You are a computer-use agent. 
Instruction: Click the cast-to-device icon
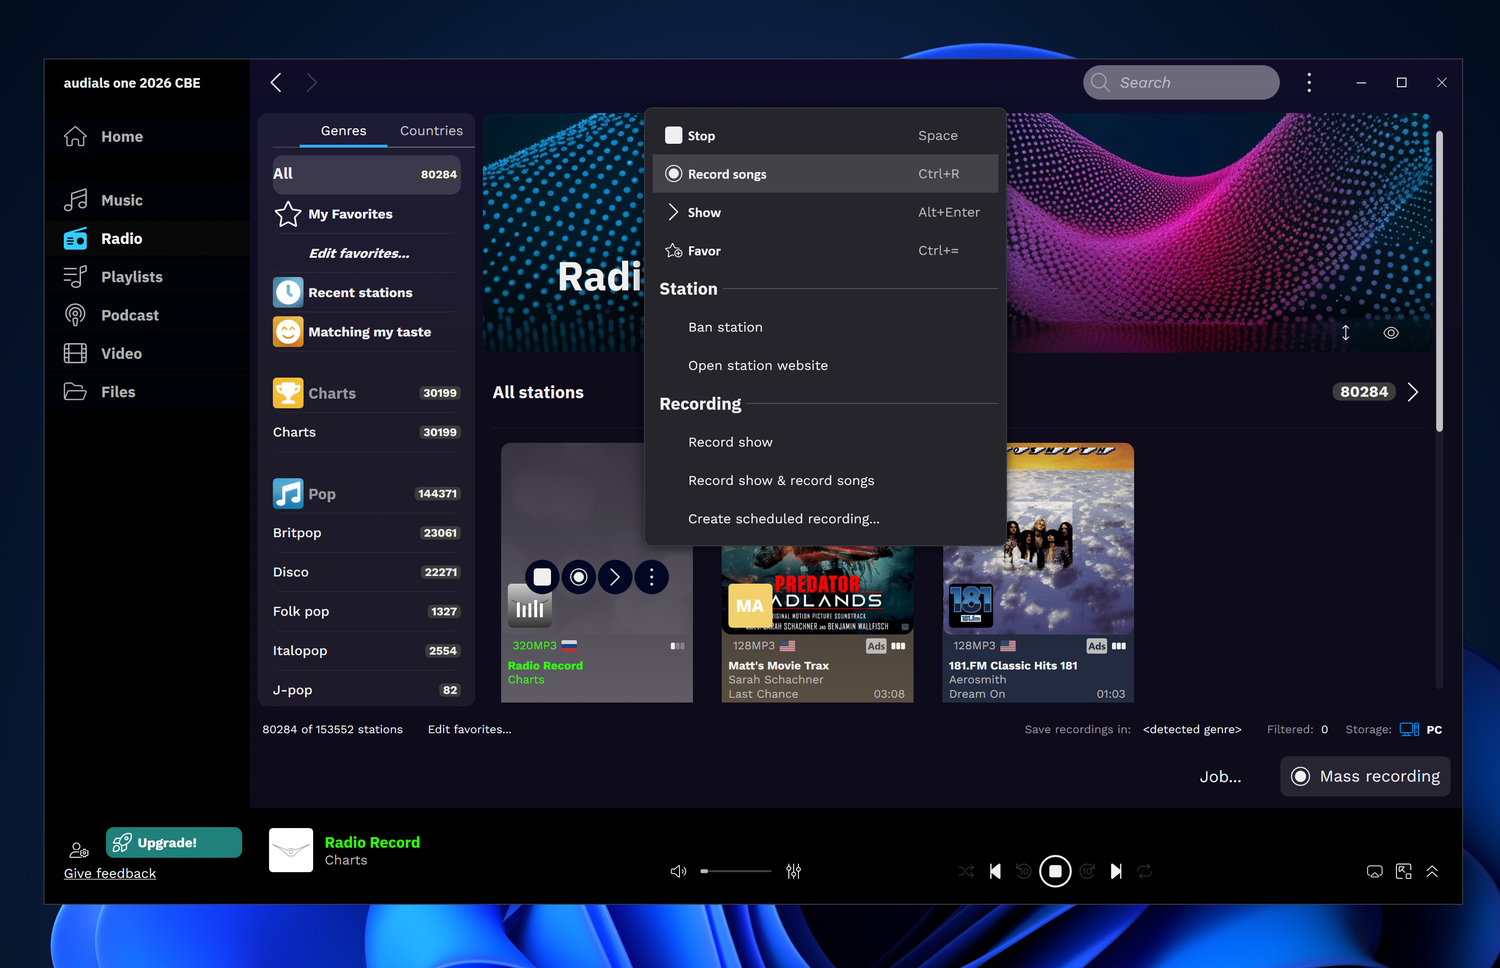click(x=1375, y=871)
